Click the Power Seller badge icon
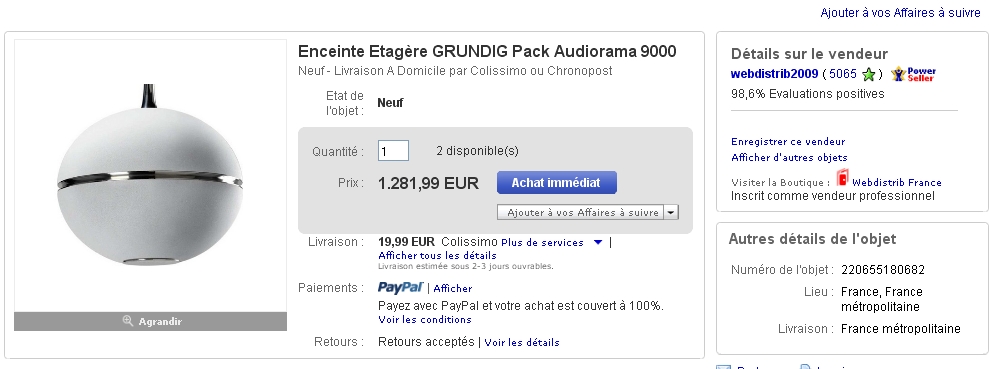The height and width of the screenshot is (369, 989). click(x=913, y=74)
